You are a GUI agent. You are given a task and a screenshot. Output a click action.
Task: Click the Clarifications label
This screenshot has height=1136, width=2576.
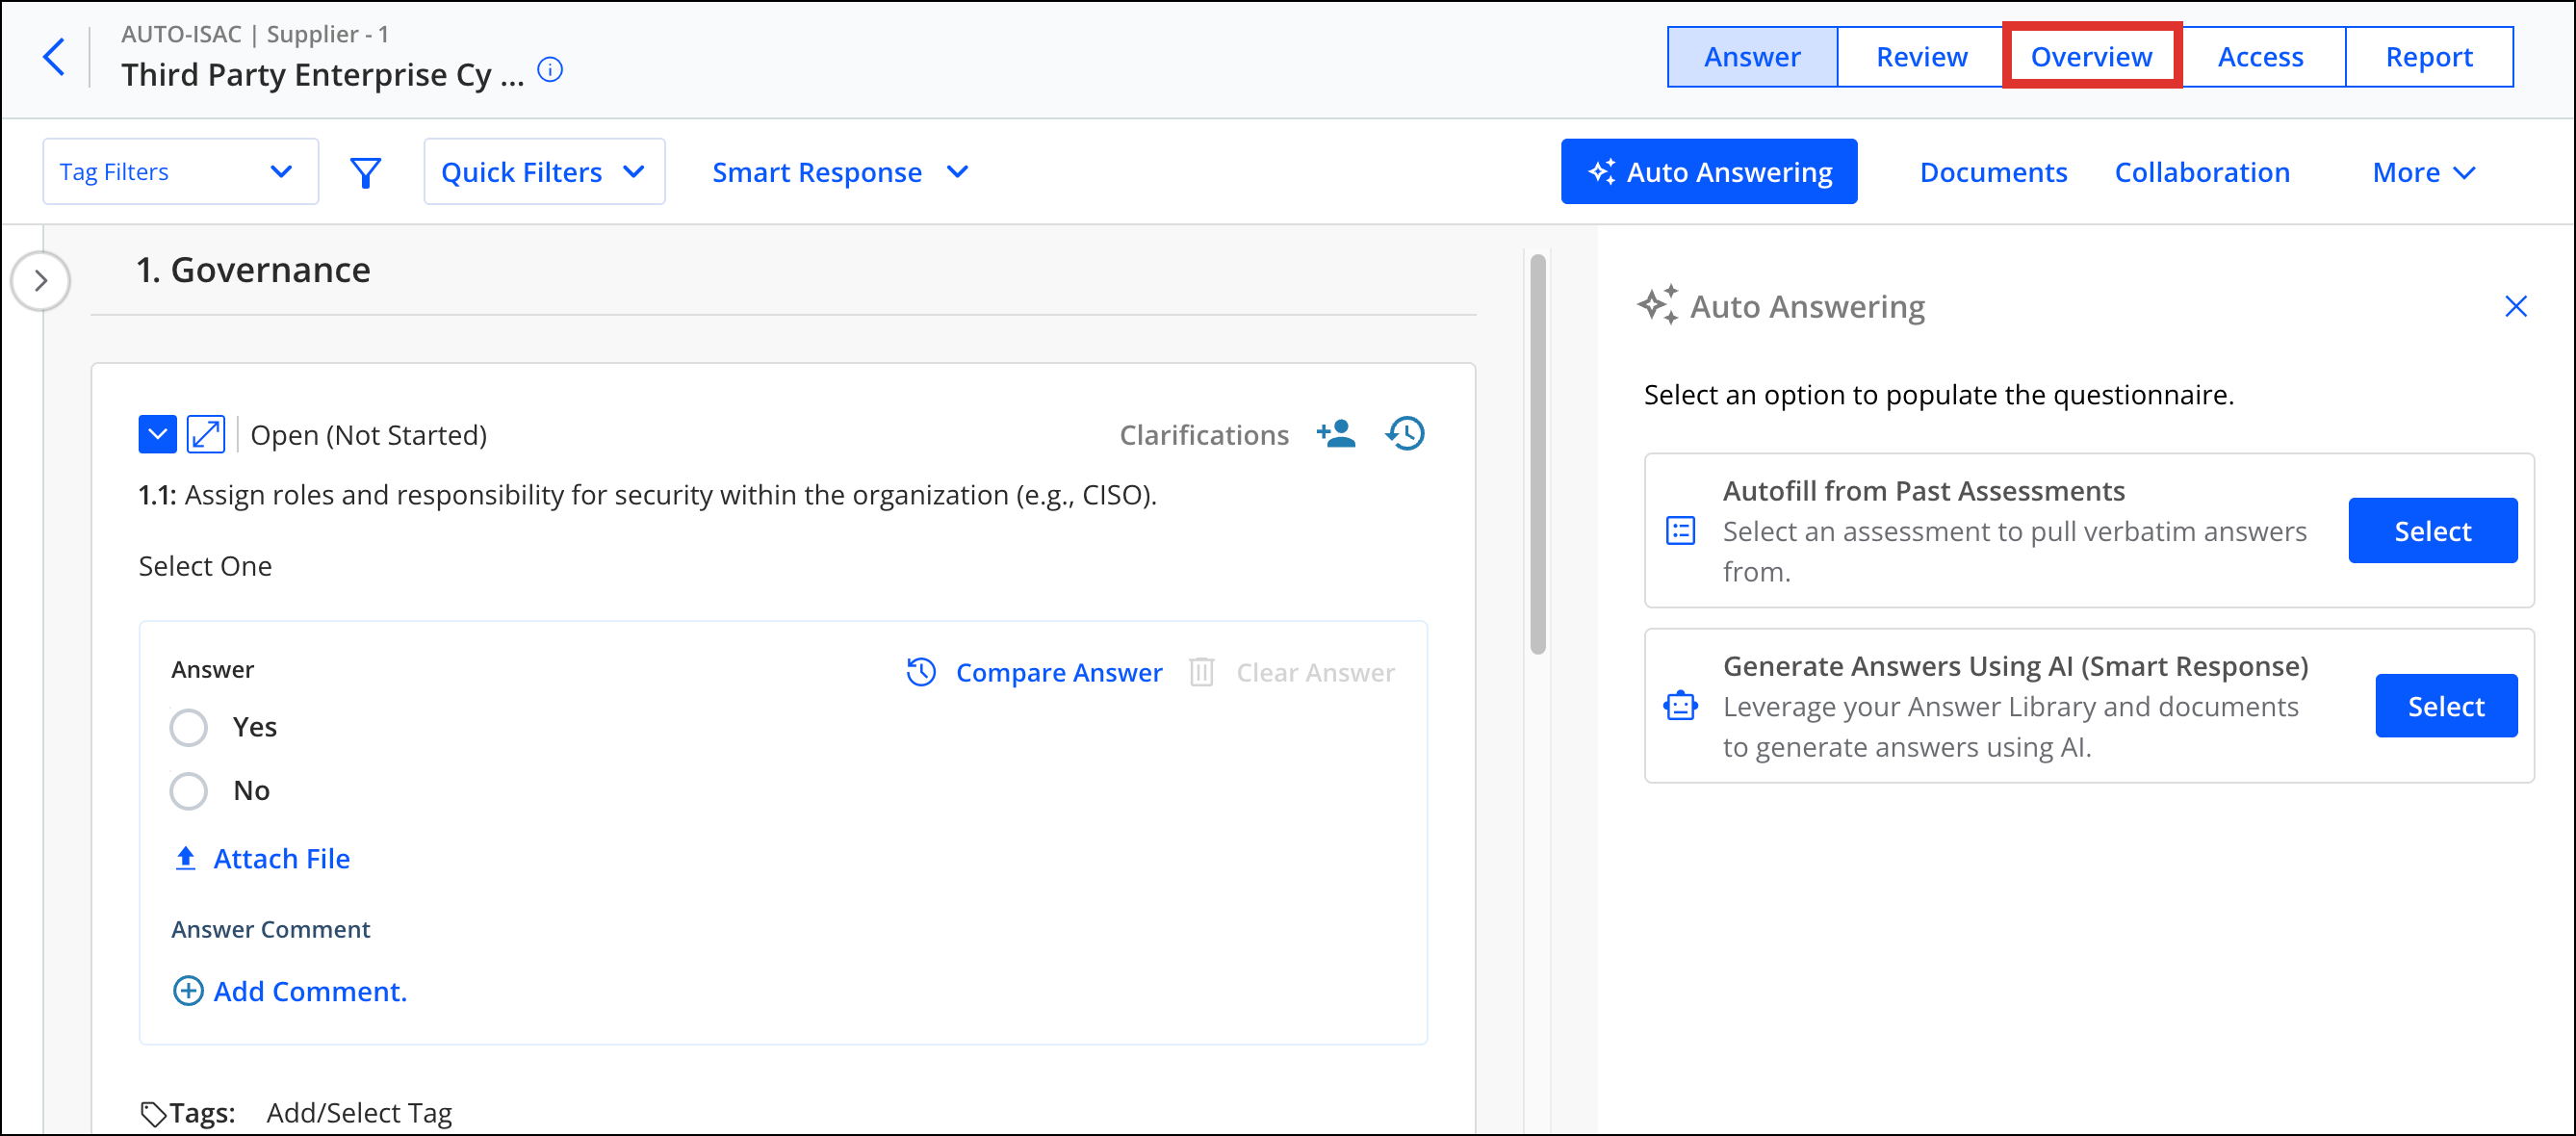[1204, 435]
